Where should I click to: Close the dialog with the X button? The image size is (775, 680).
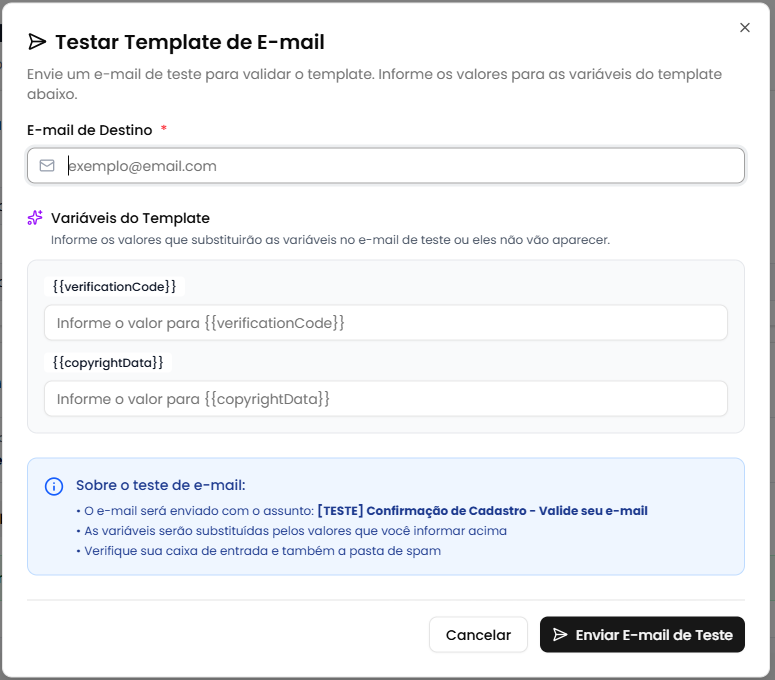pos(744,28)
